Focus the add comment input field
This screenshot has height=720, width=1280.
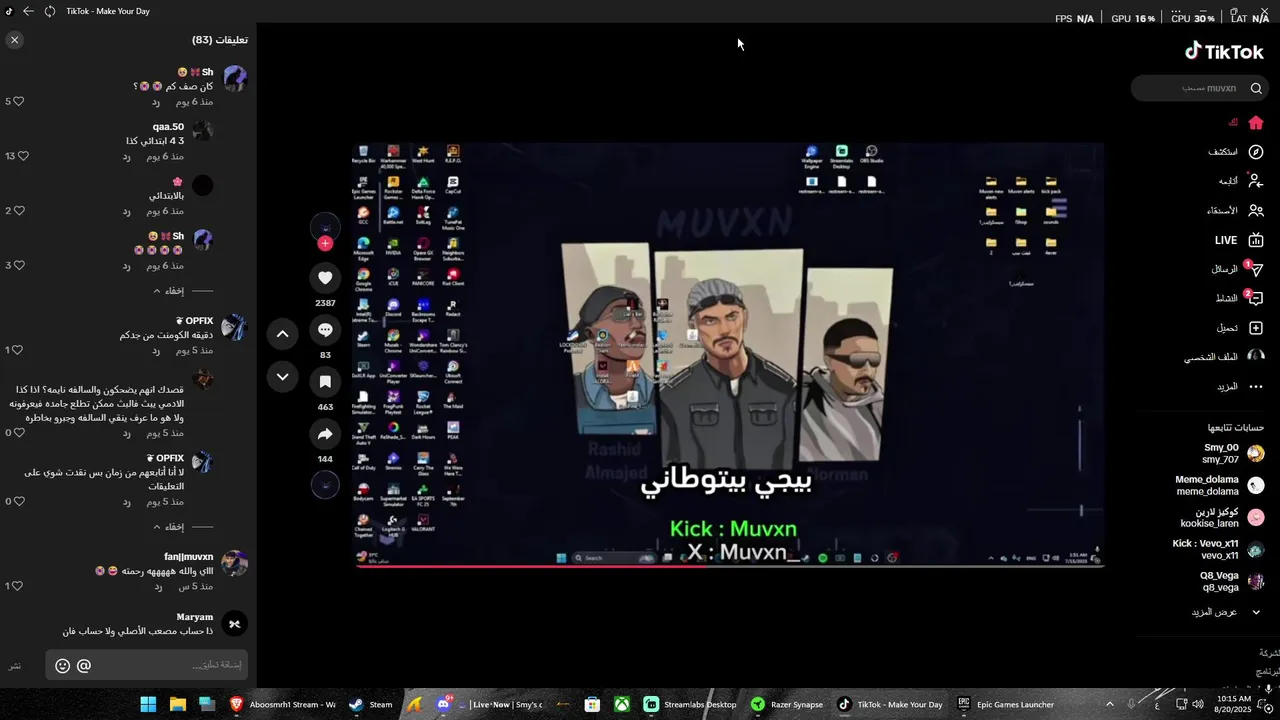(146, 665)
